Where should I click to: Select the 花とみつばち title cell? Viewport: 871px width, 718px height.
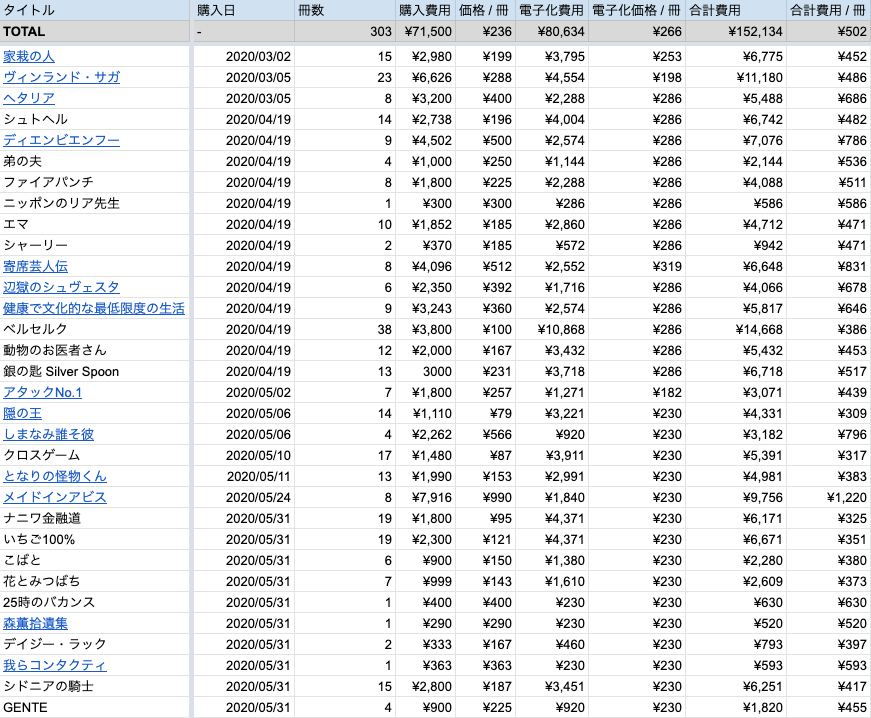click(x=95, y=581)
